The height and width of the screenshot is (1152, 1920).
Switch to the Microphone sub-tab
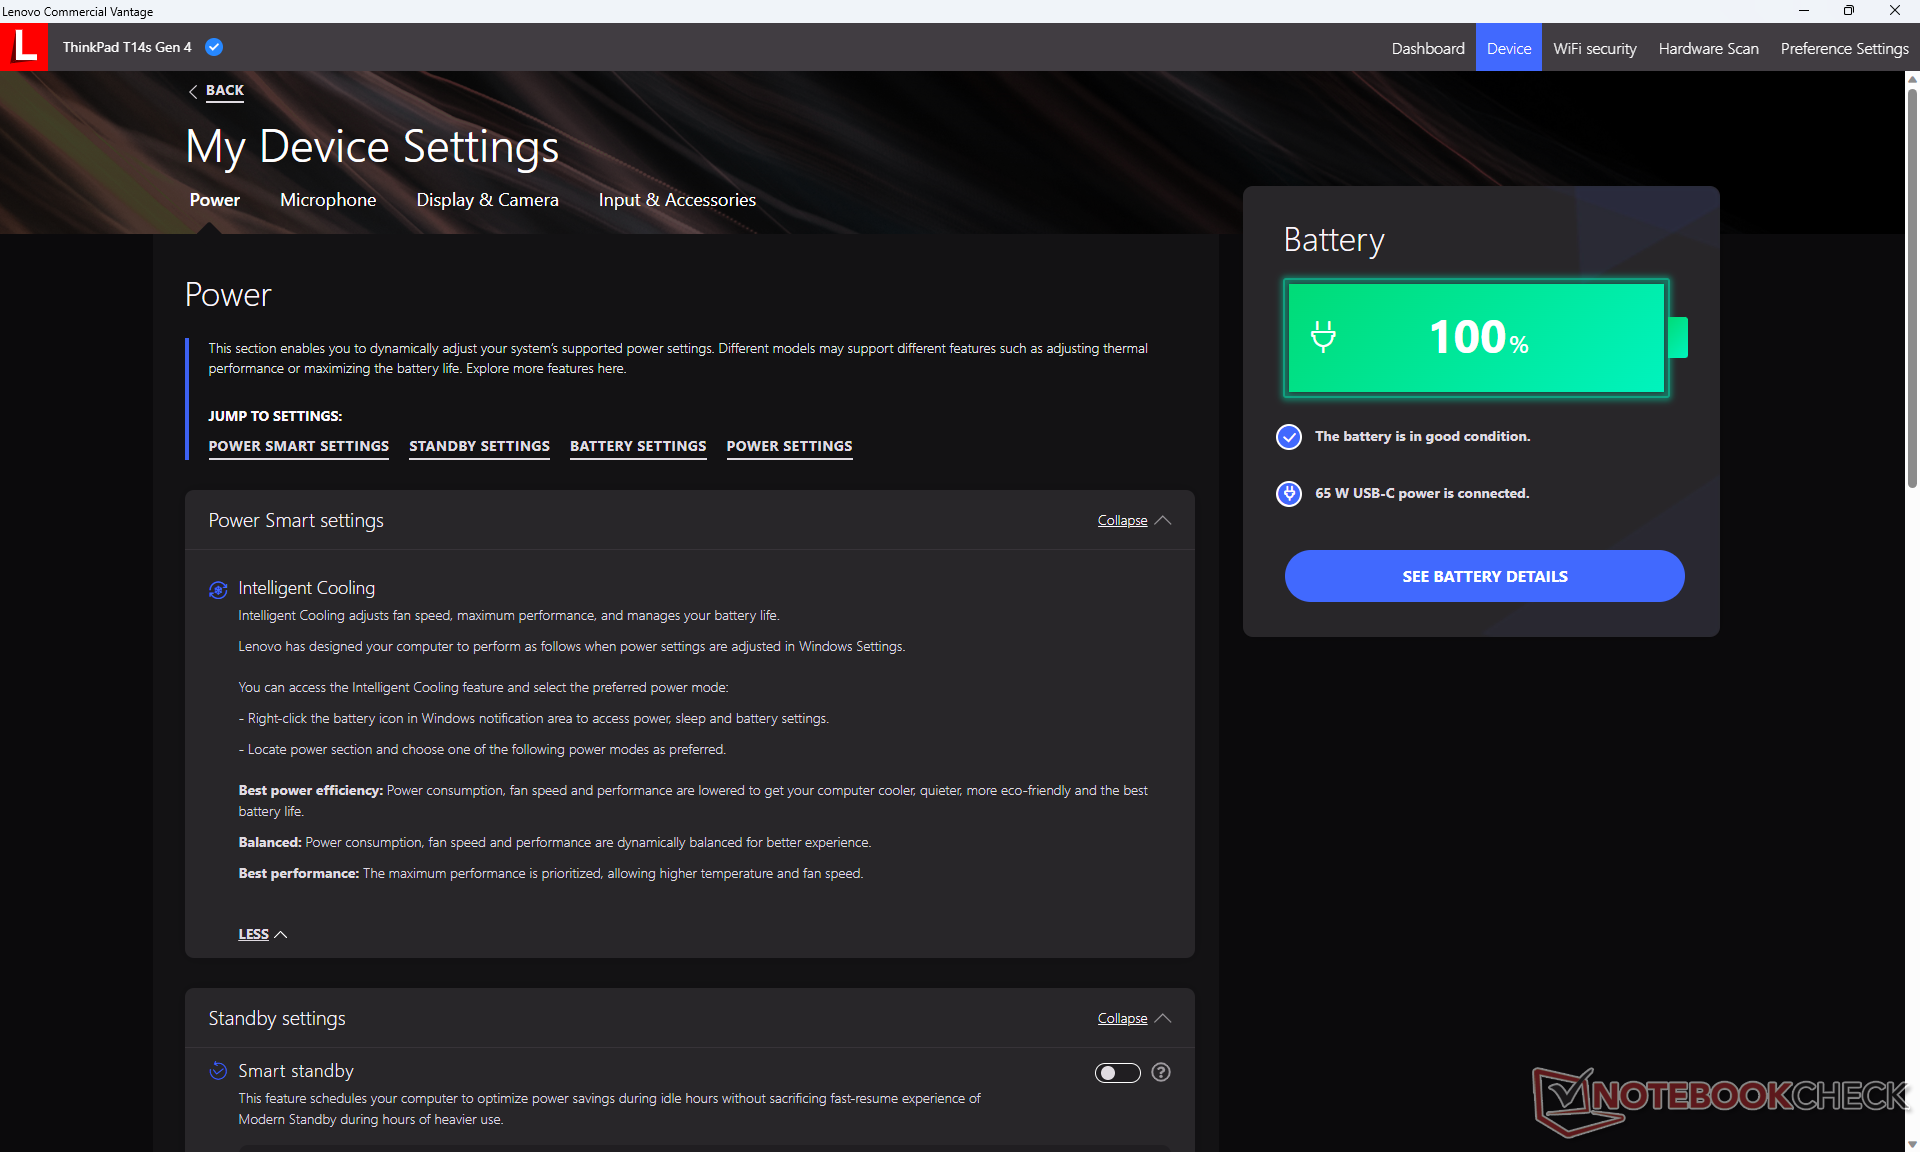point(328,200)
